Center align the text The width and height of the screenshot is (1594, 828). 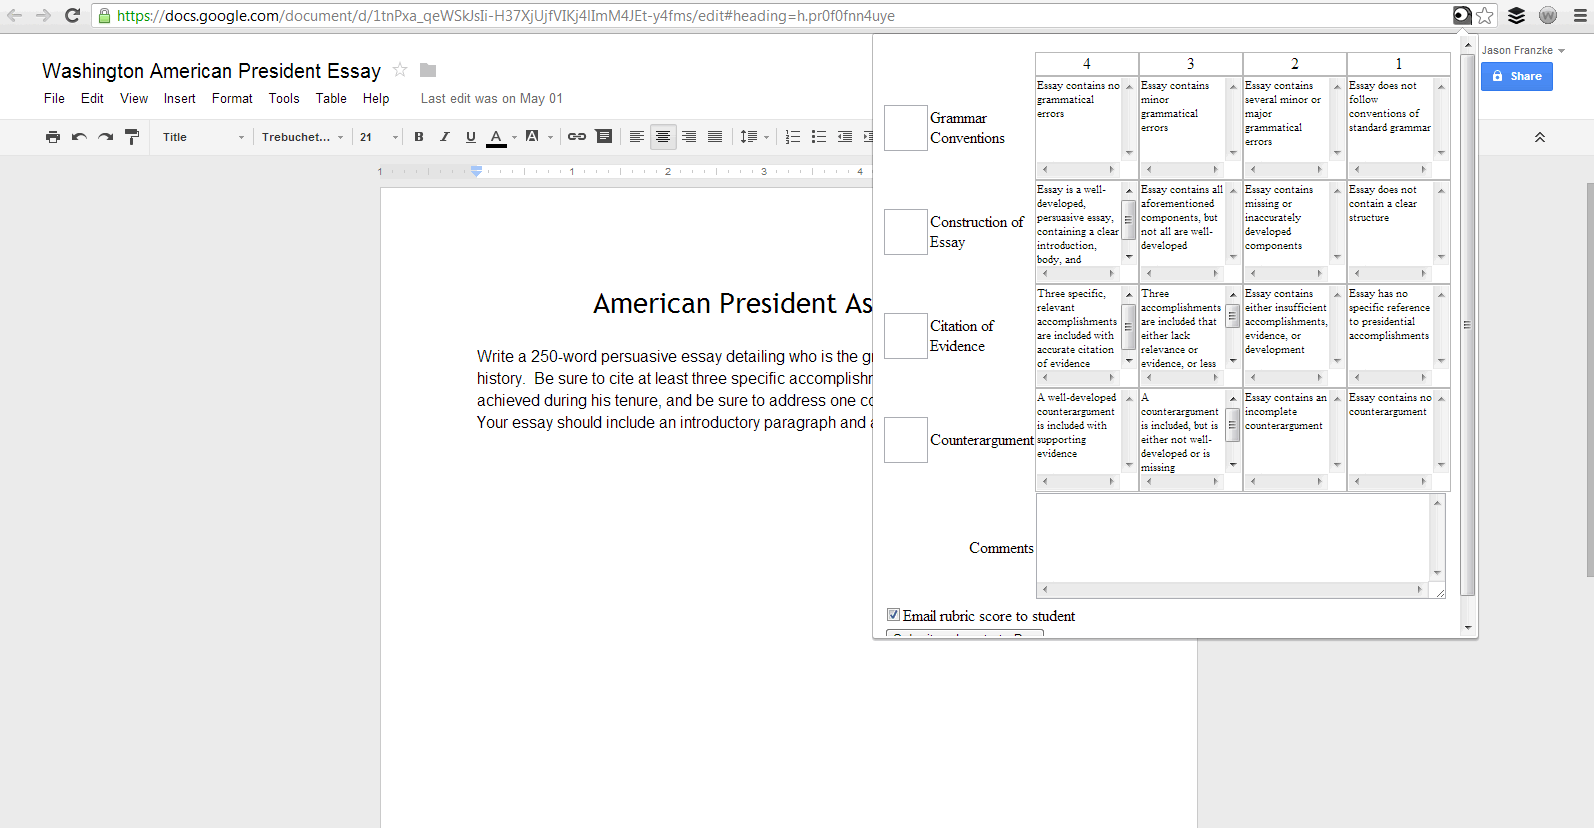tap(663, 137)
